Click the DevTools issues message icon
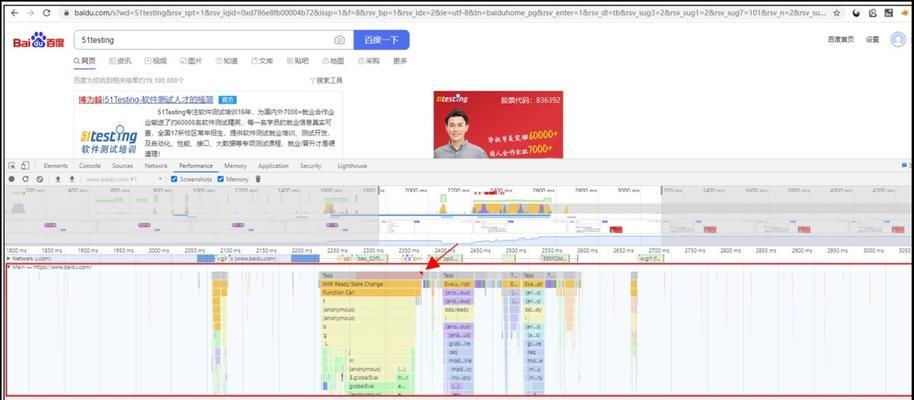The width and height of the screenshot is (914, 400). click(x=905, y=166)
